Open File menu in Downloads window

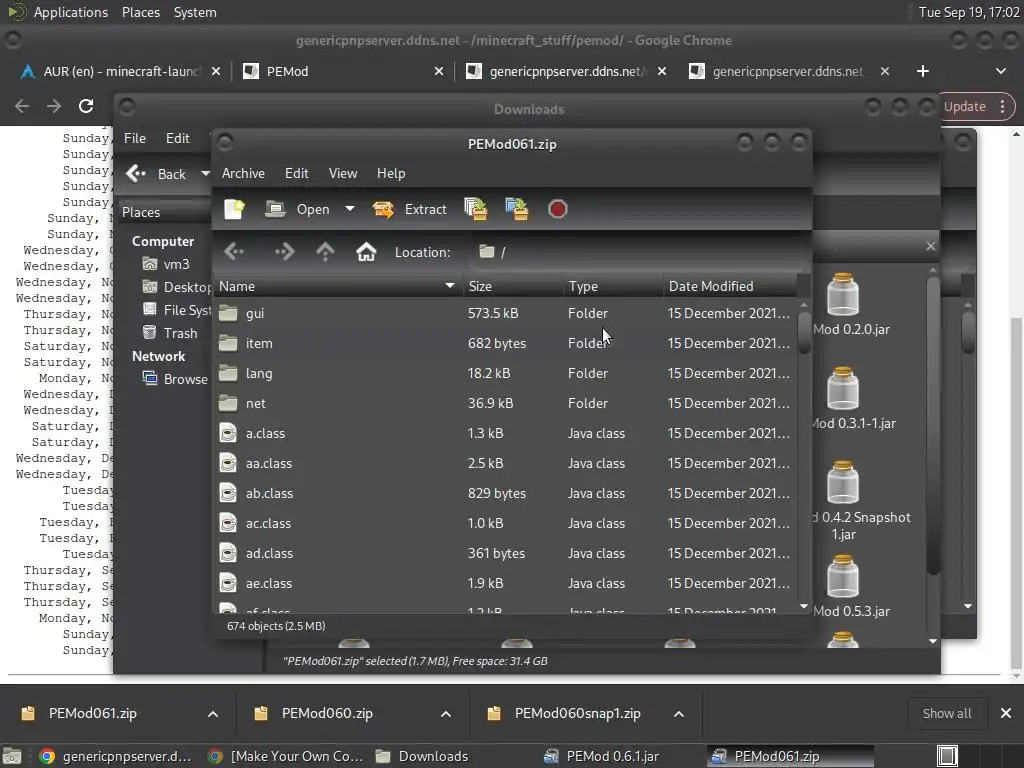pyautogui.click(x=135, y=138)
